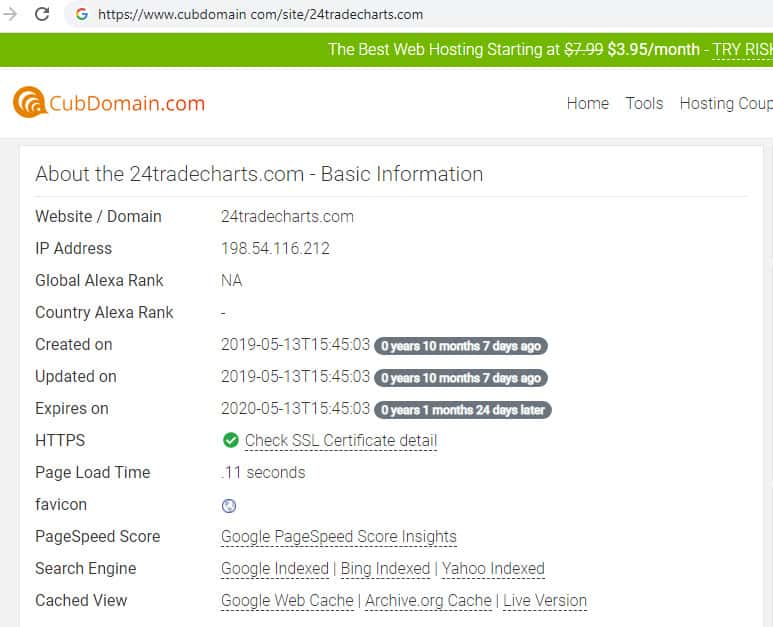Click the PageSpeed Score label
The width and height of the screenshot is (773, 627).
point(98,536)
